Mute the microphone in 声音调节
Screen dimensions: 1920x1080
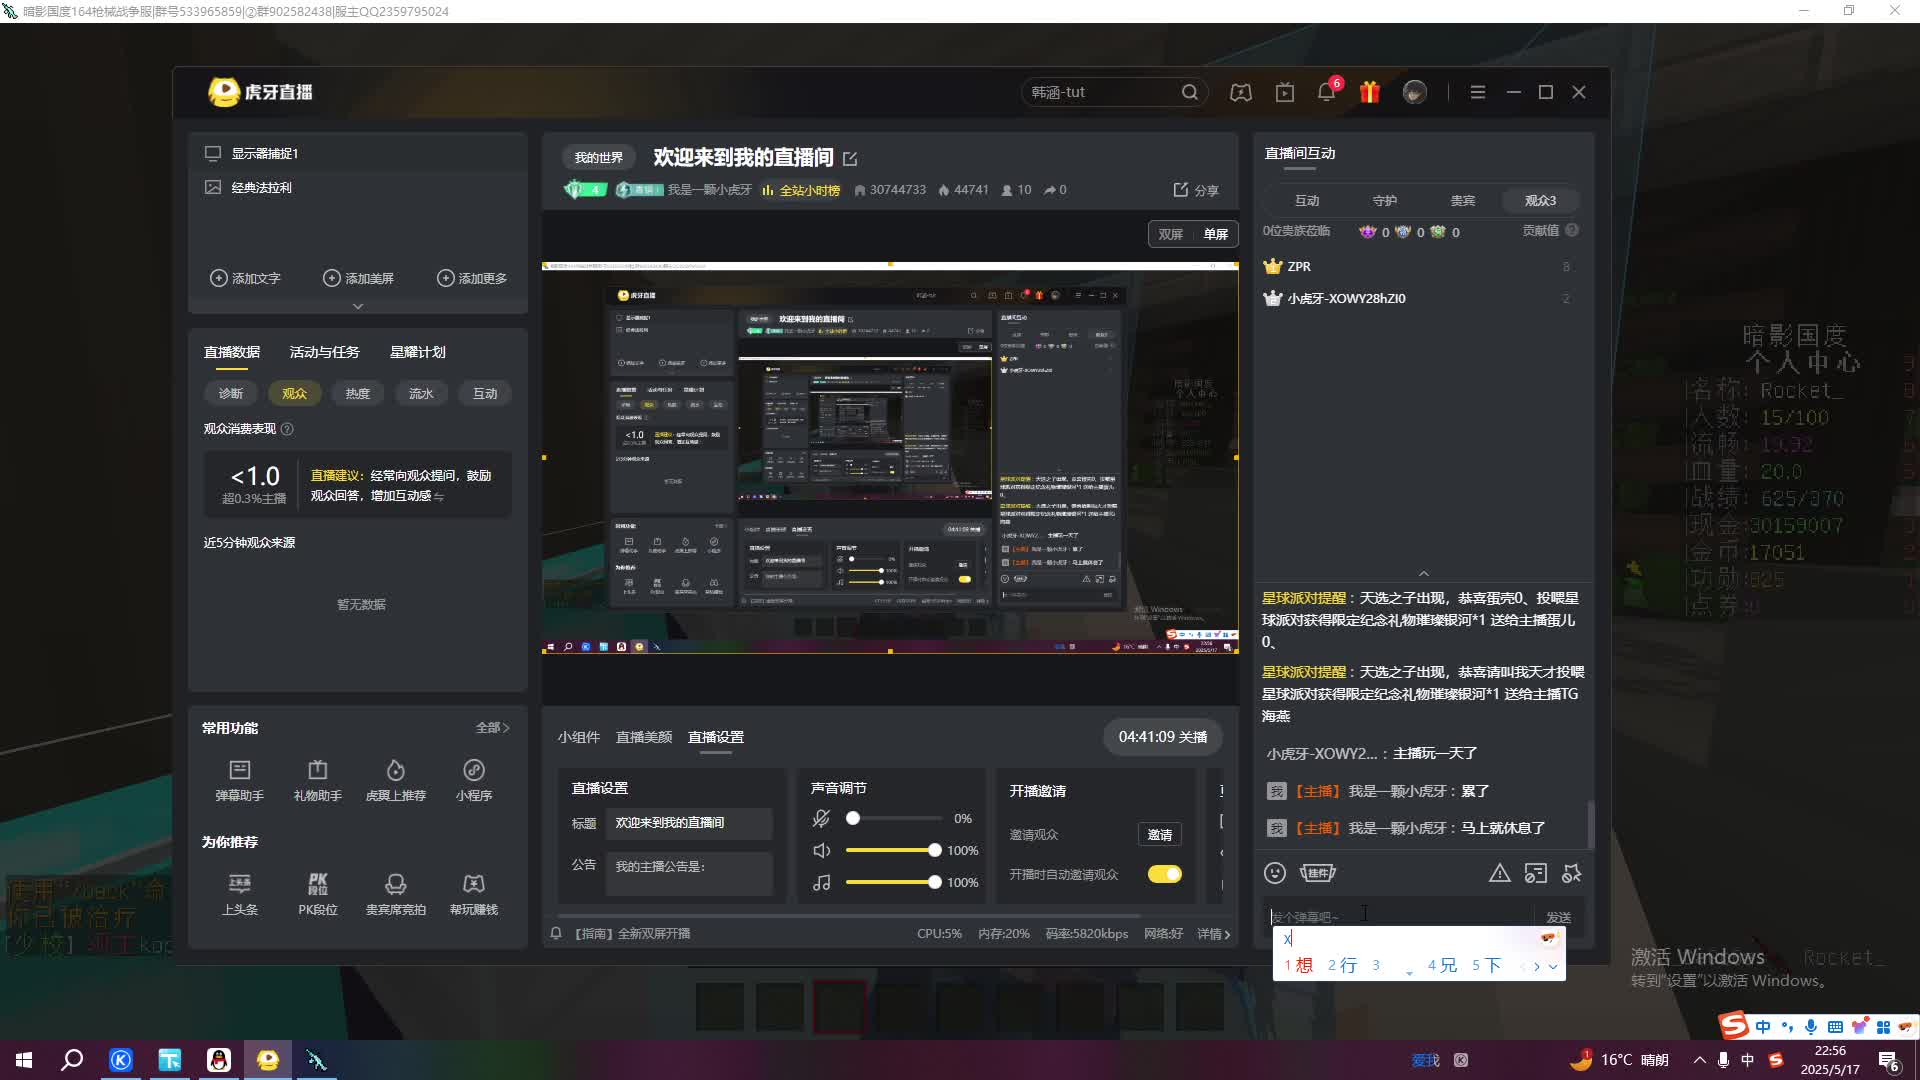(821, 817)
